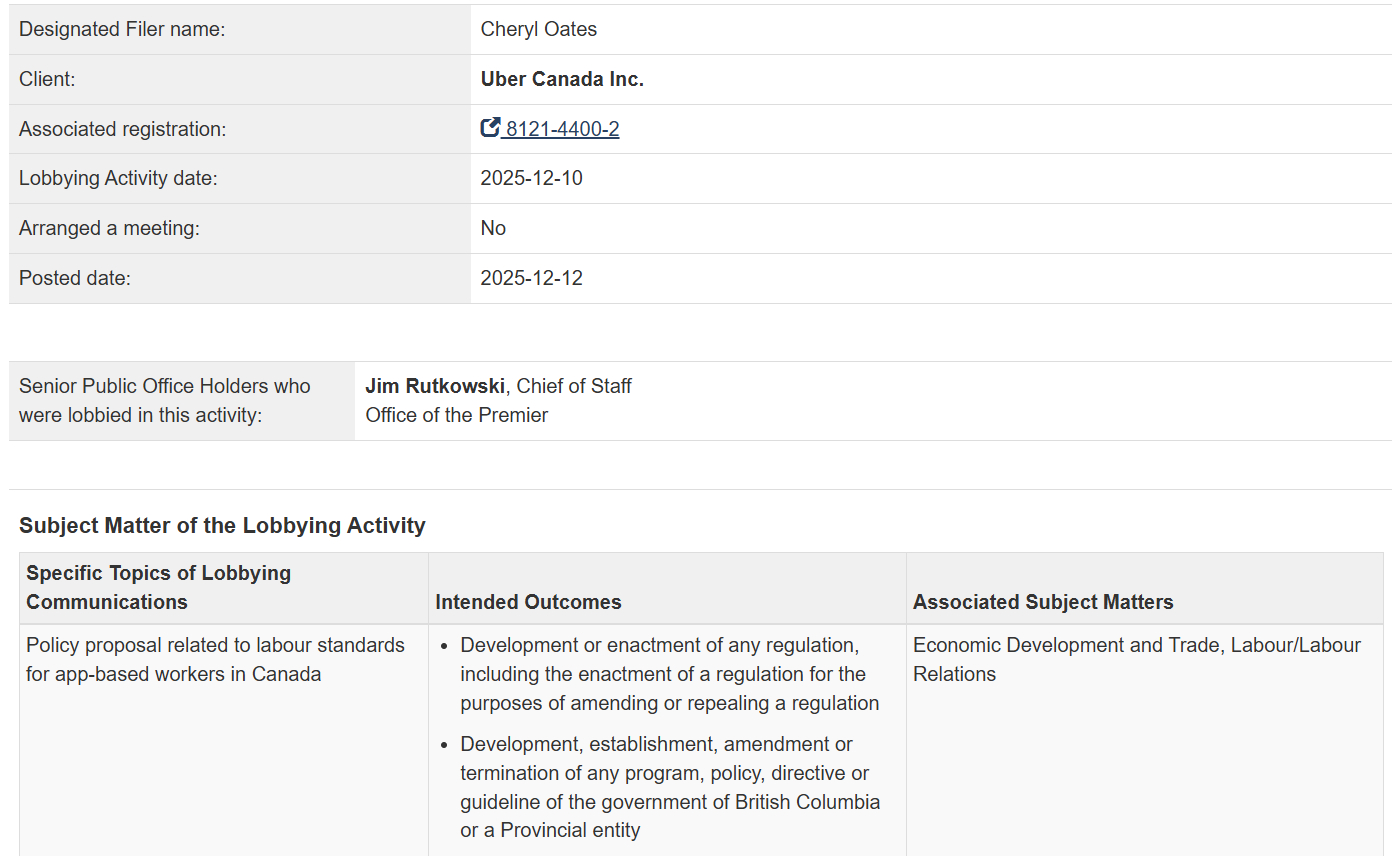Click the Posted date value 2025-12-12
Image resolution: width=1392 pixels, height=856 pixels.
531,278
